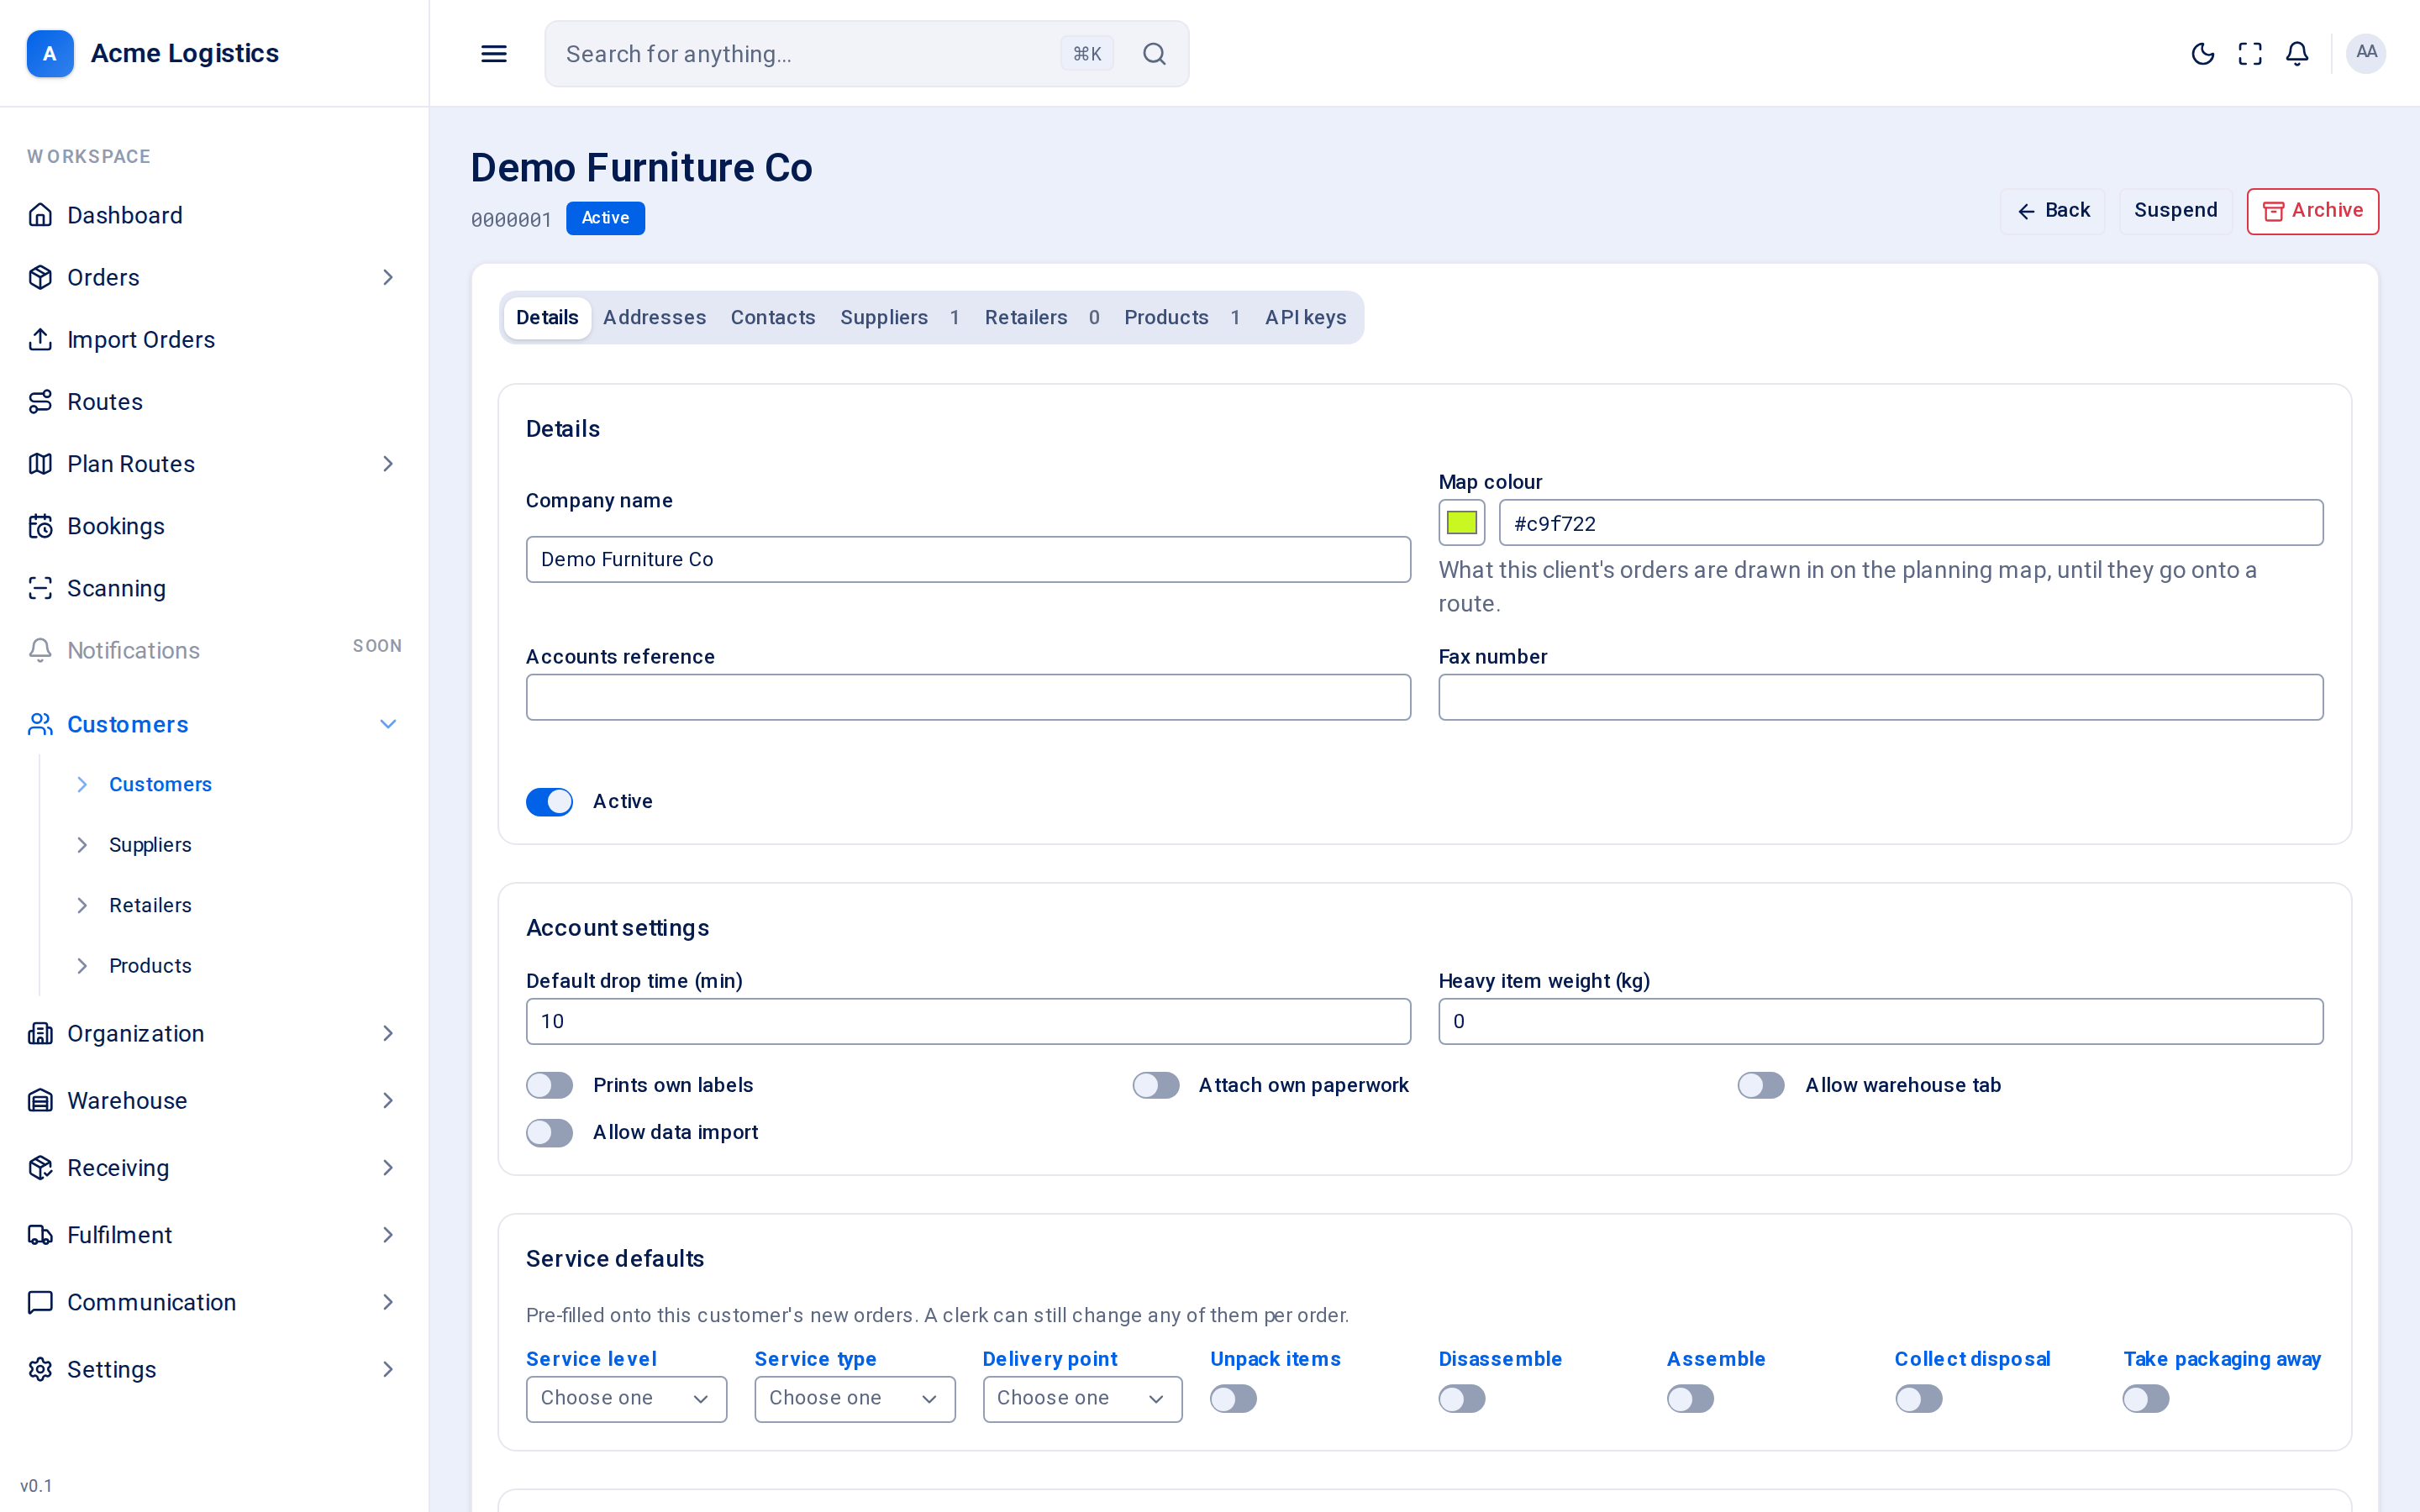Open Dashboard from the sidebar
The image size is (2420, 1512).
click(x=214, y=215)
